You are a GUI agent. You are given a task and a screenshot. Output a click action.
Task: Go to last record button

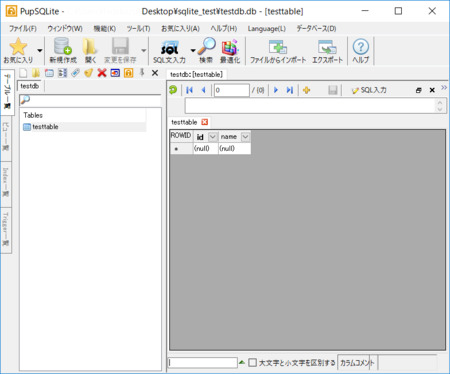click(x=290, y=90)
